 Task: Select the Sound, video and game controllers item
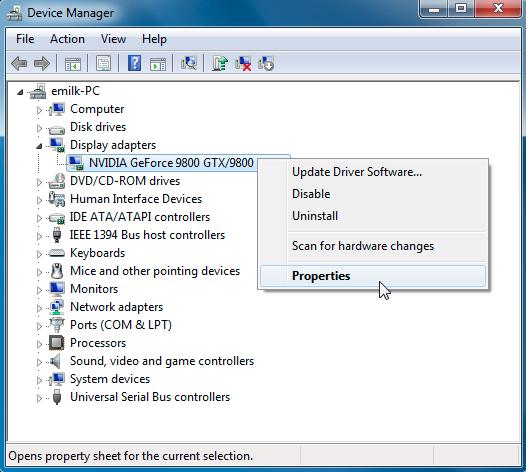point(162,361)
